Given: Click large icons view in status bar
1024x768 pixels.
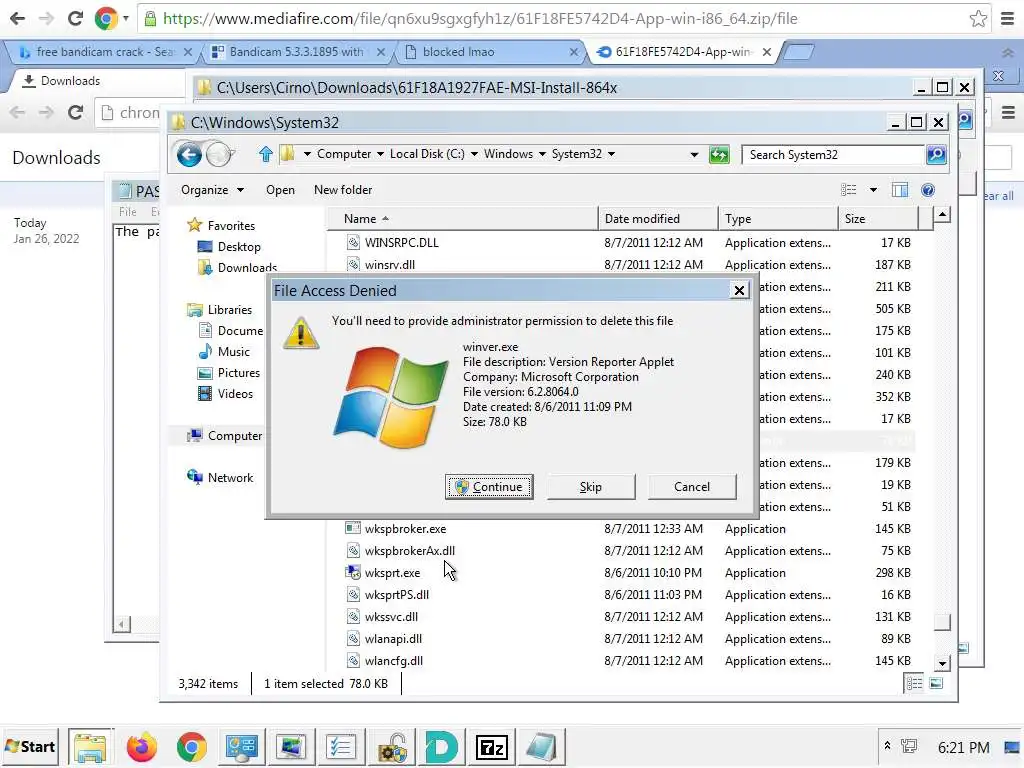Looking at the screenshot, I should click(936, 683).
